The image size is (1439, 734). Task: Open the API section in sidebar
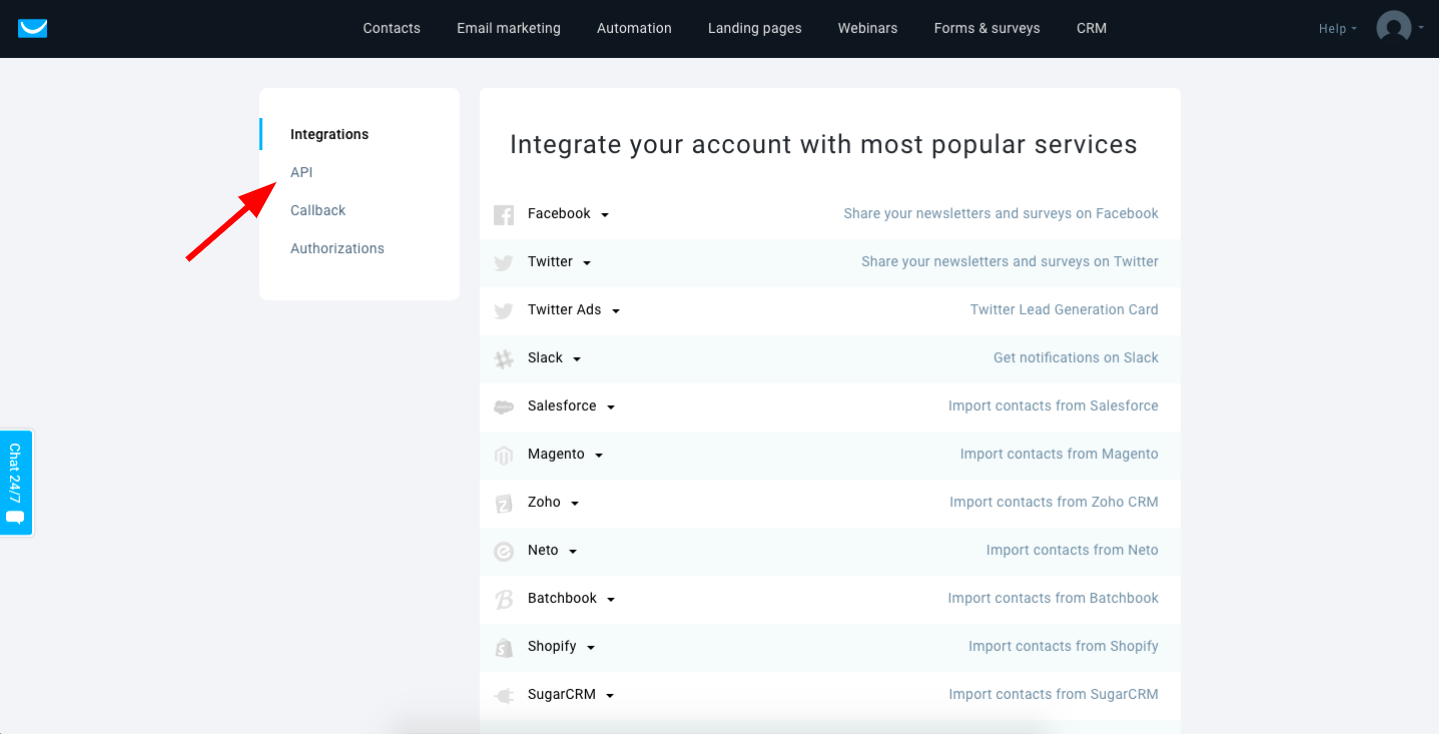[x=302, y=172]
